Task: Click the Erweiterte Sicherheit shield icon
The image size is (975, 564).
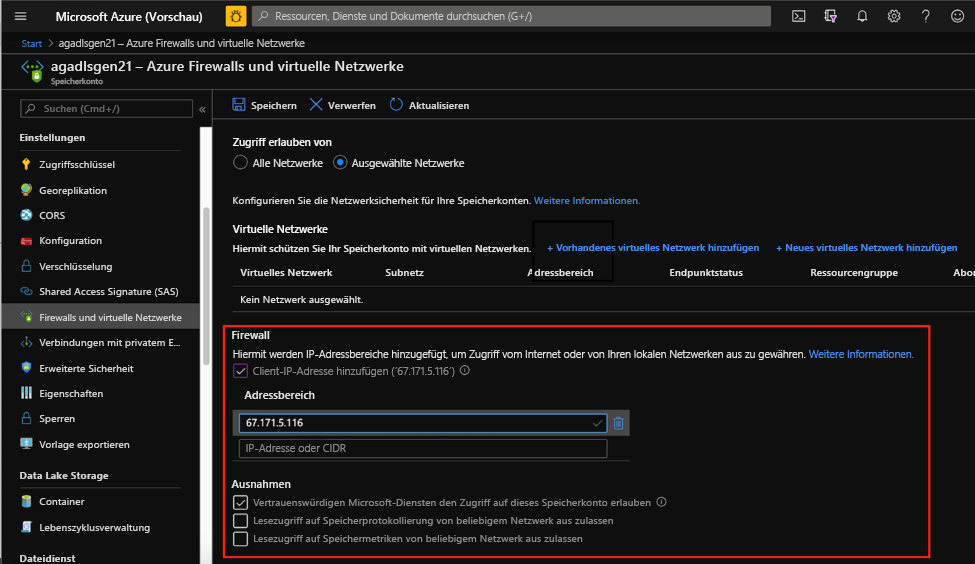Action: coord(26,368)
